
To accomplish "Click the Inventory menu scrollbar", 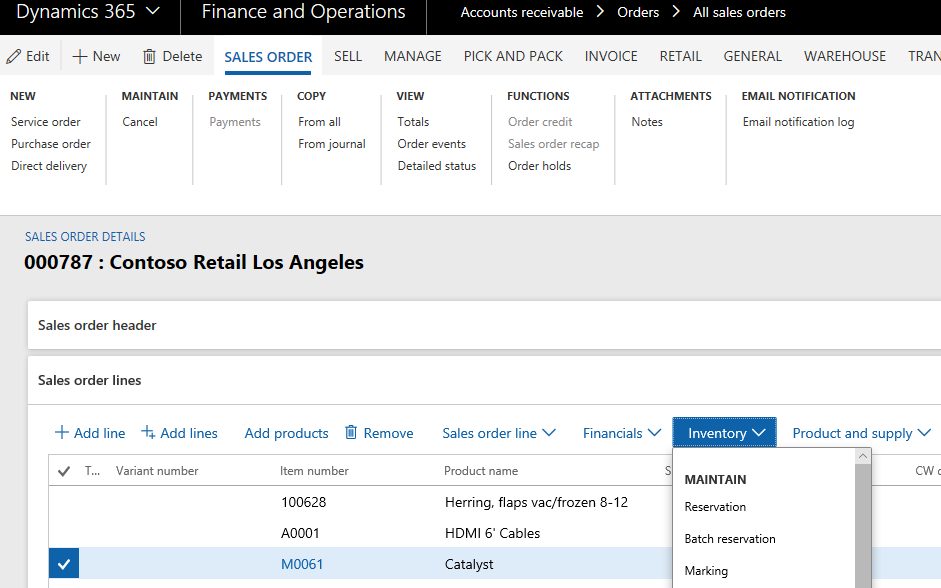I will click(863, 520).
